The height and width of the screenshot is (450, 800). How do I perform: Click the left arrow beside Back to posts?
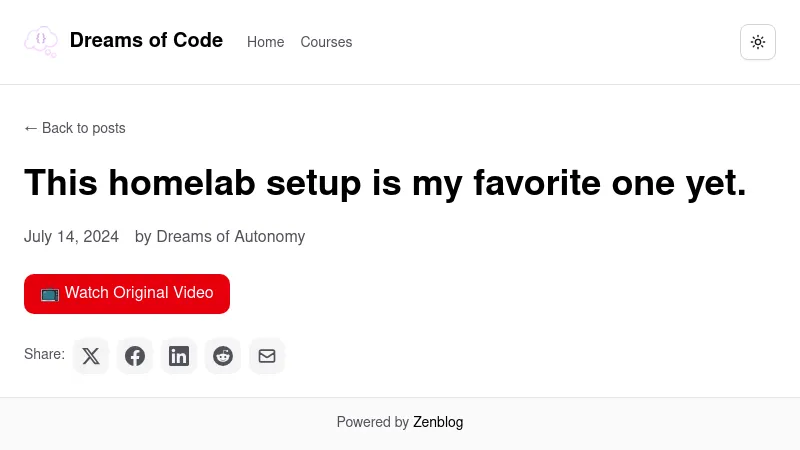(x=30, y=128)
